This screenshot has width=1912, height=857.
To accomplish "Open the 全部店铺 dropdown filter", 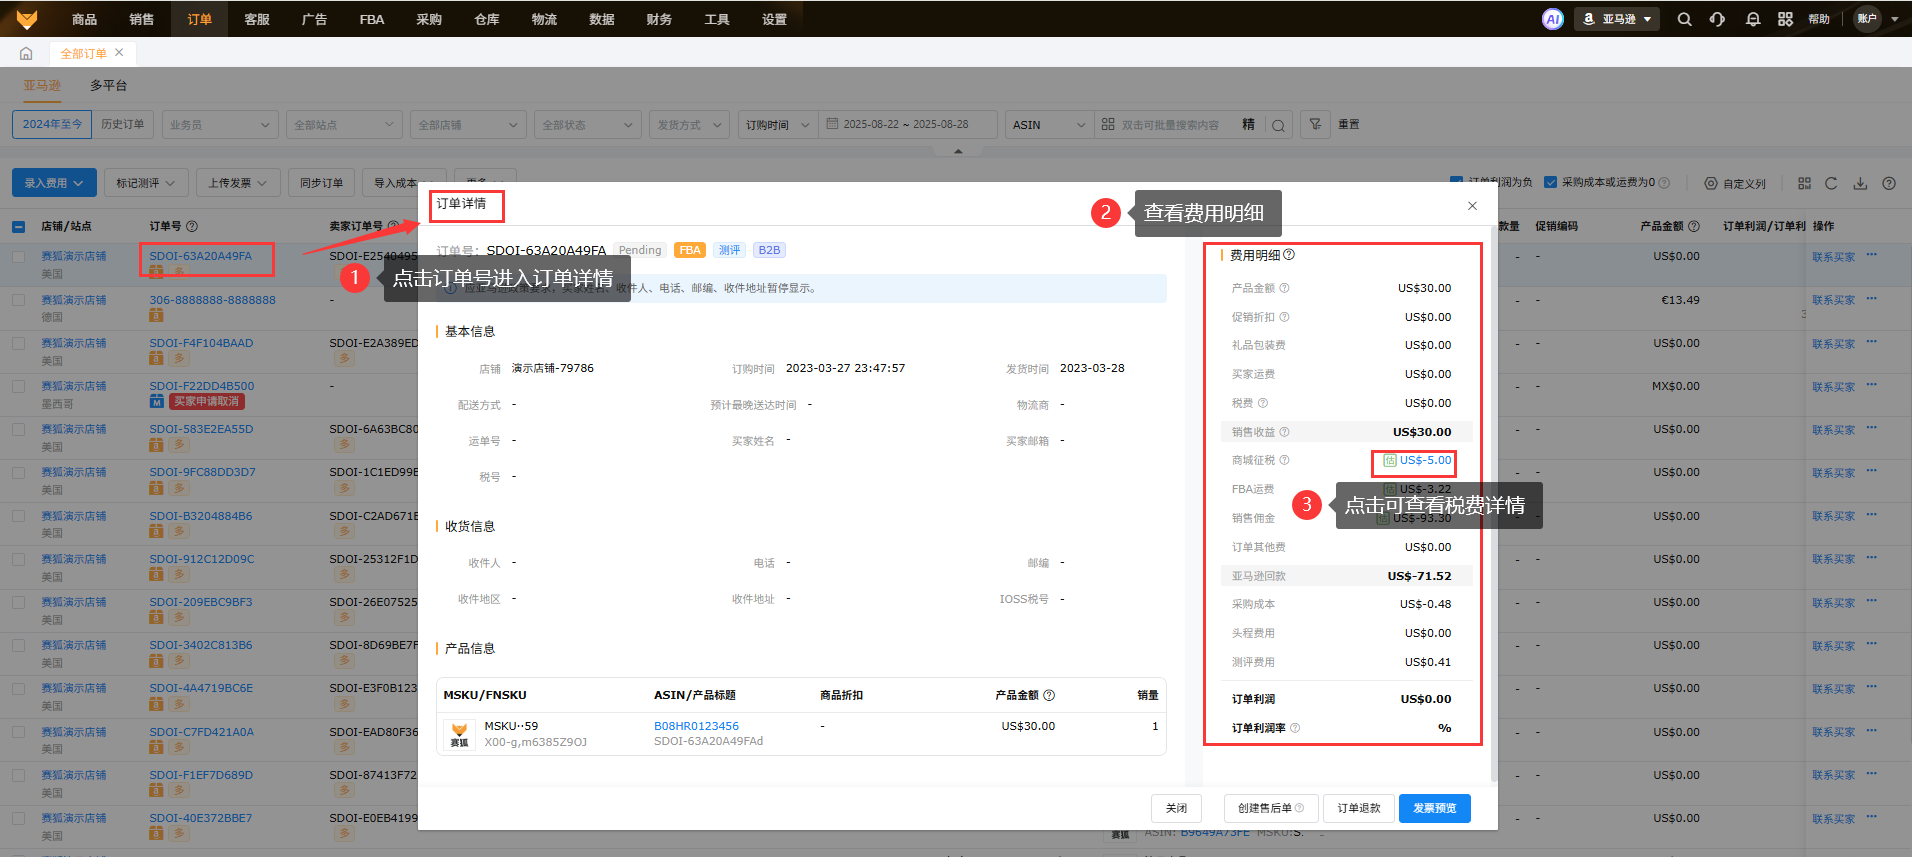I will click(468, 125).
